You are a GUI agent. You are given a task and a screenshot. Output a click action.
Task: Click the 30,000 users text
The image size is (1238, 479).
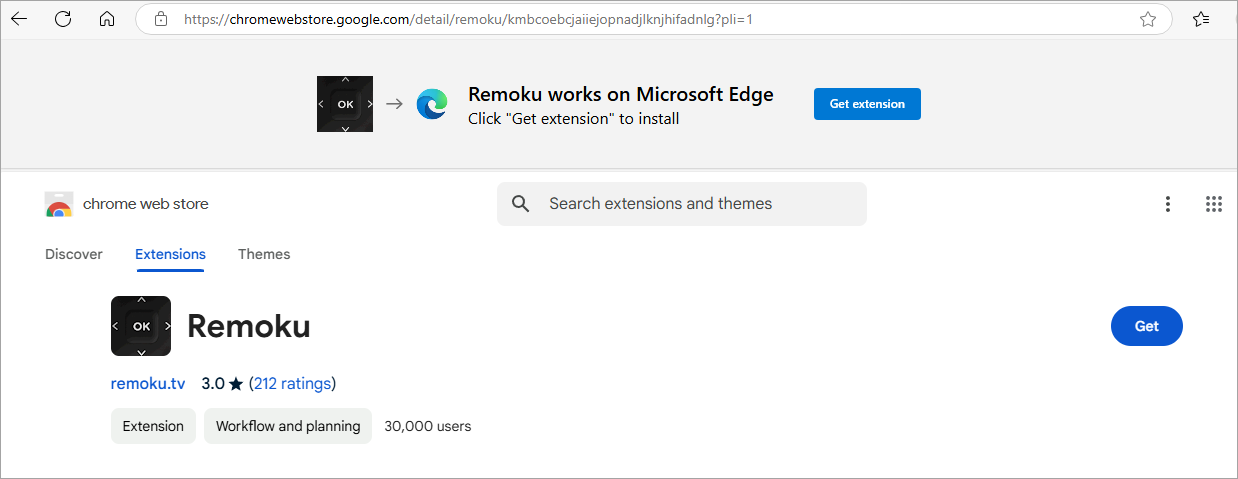428,426
